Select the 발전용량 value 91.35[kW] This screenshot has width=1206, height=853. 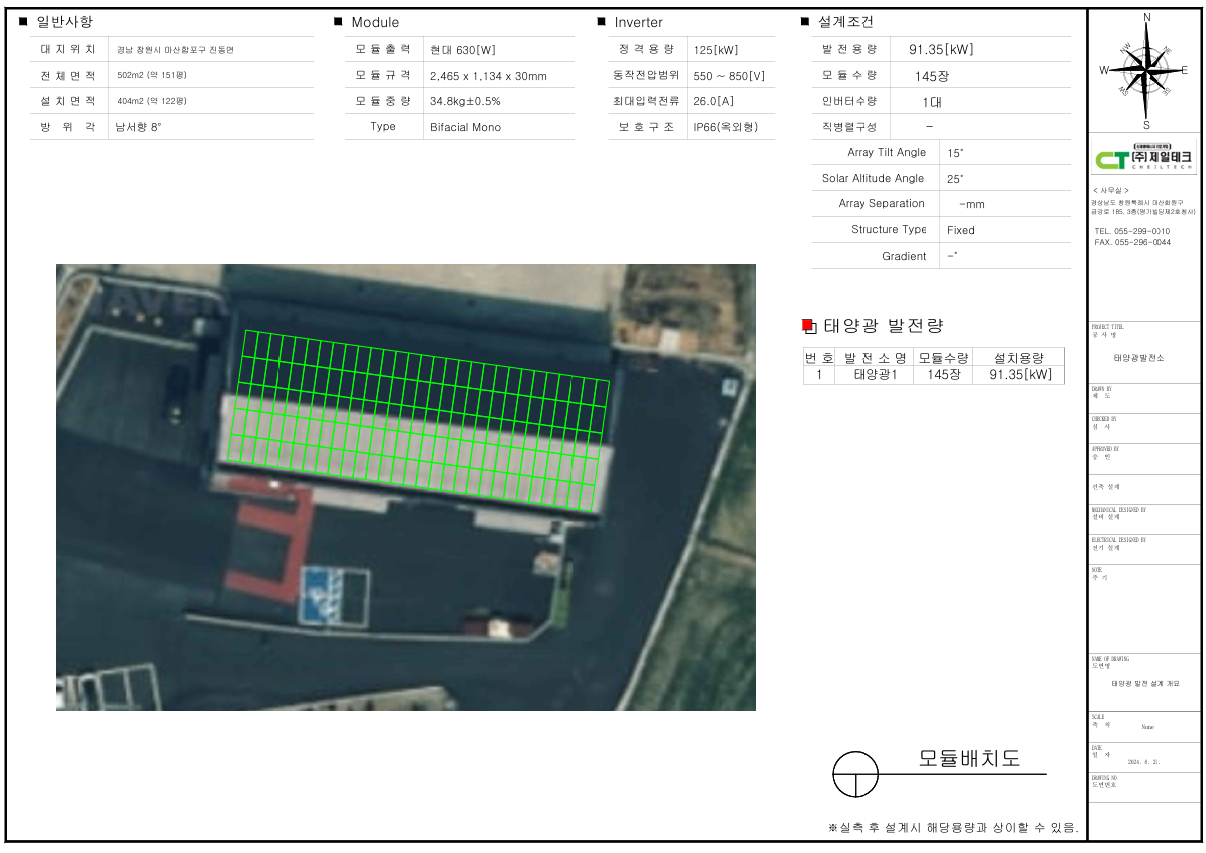pos(940,49)
